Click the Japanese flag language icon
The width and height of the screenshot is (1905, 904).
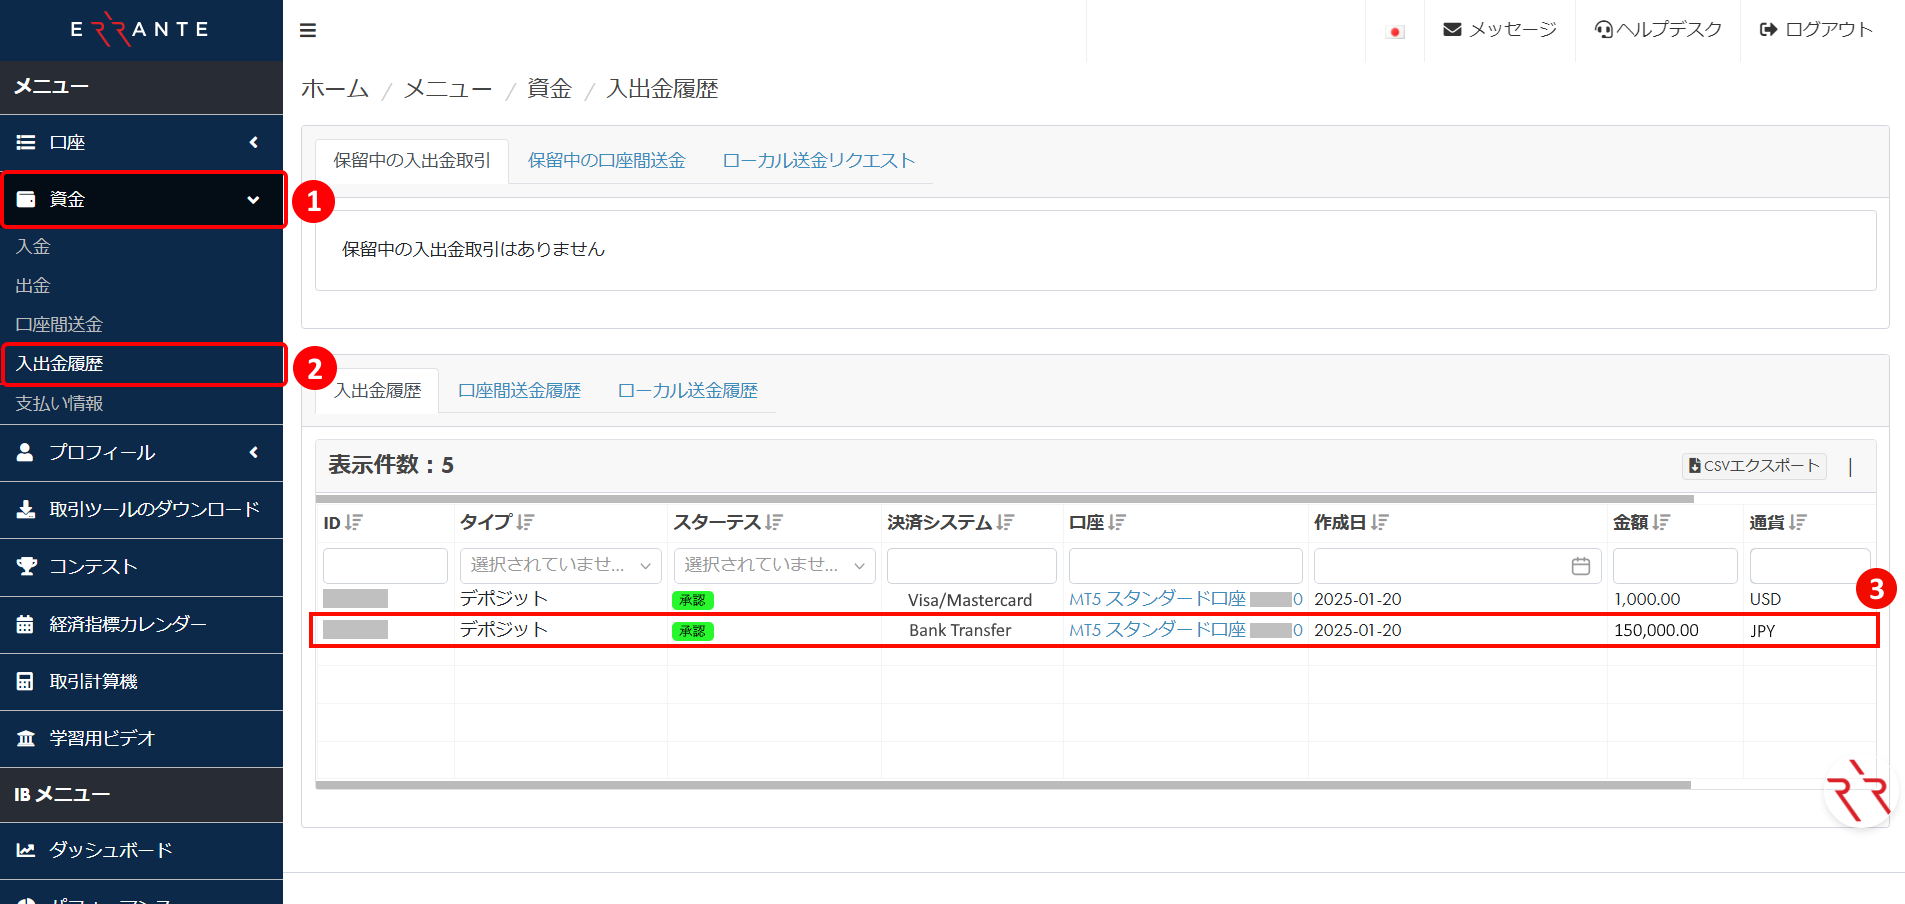[x=1395, y=30]
